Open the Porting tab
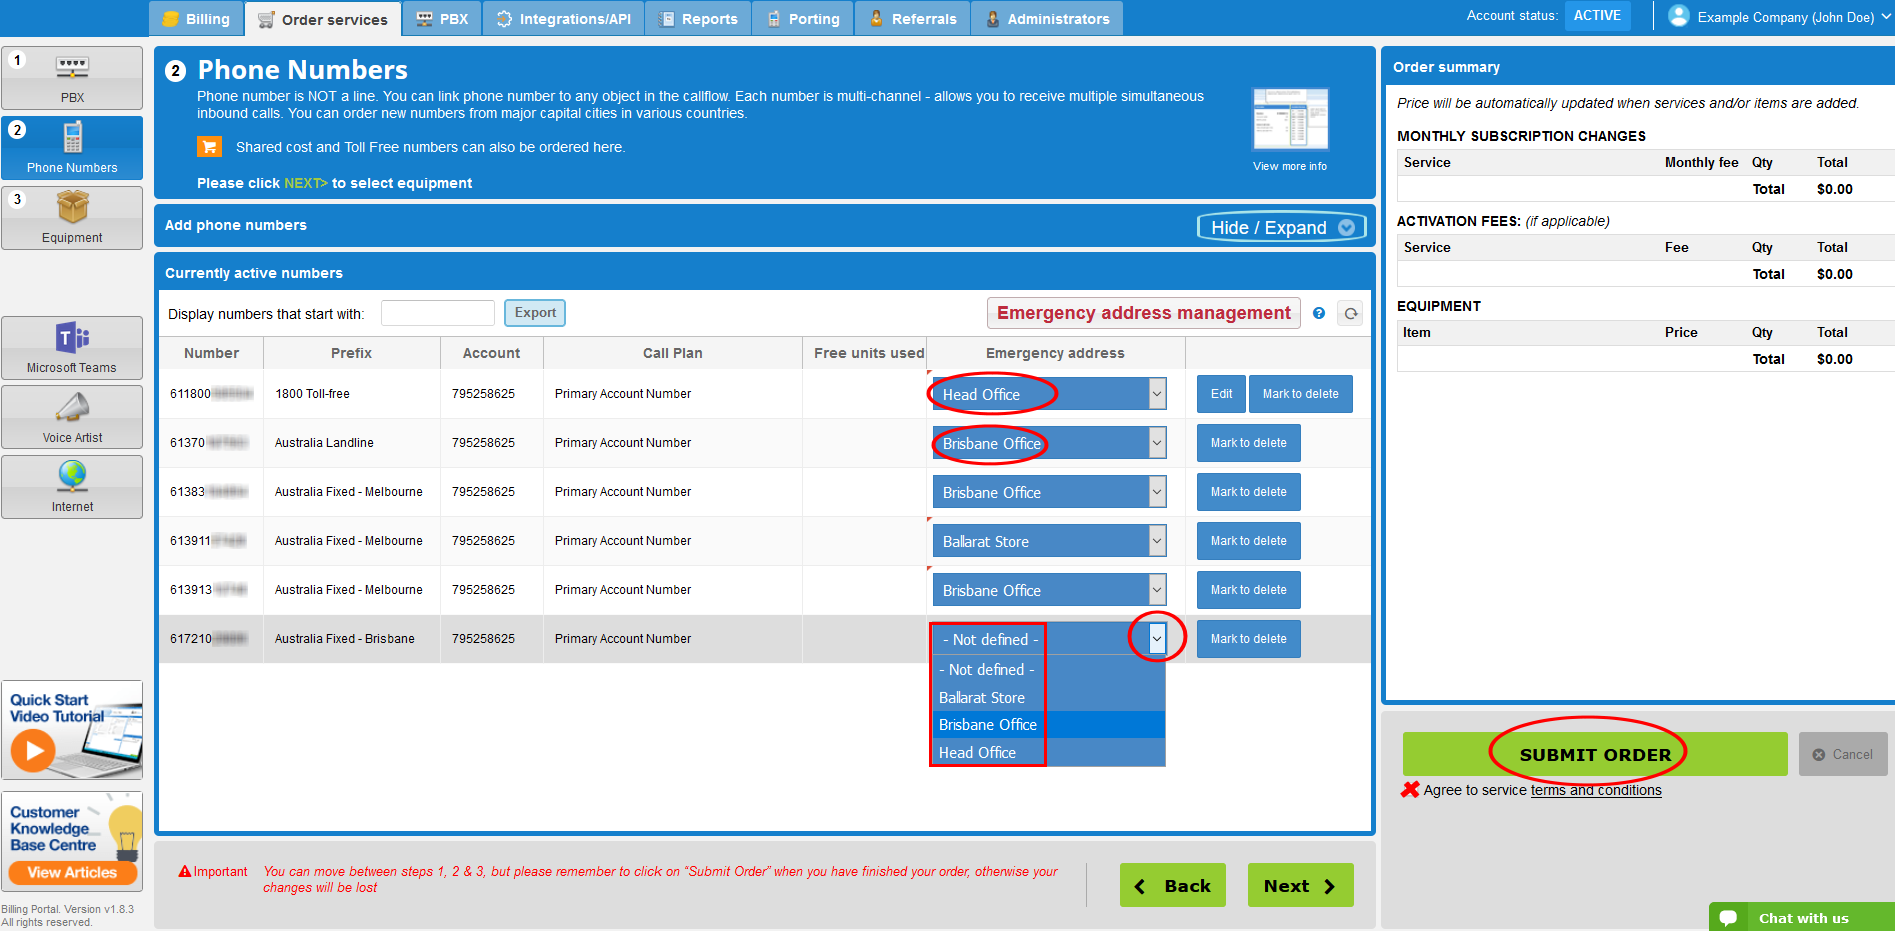The height and width of the screenshot is (931, 1895). coord(803,19)
